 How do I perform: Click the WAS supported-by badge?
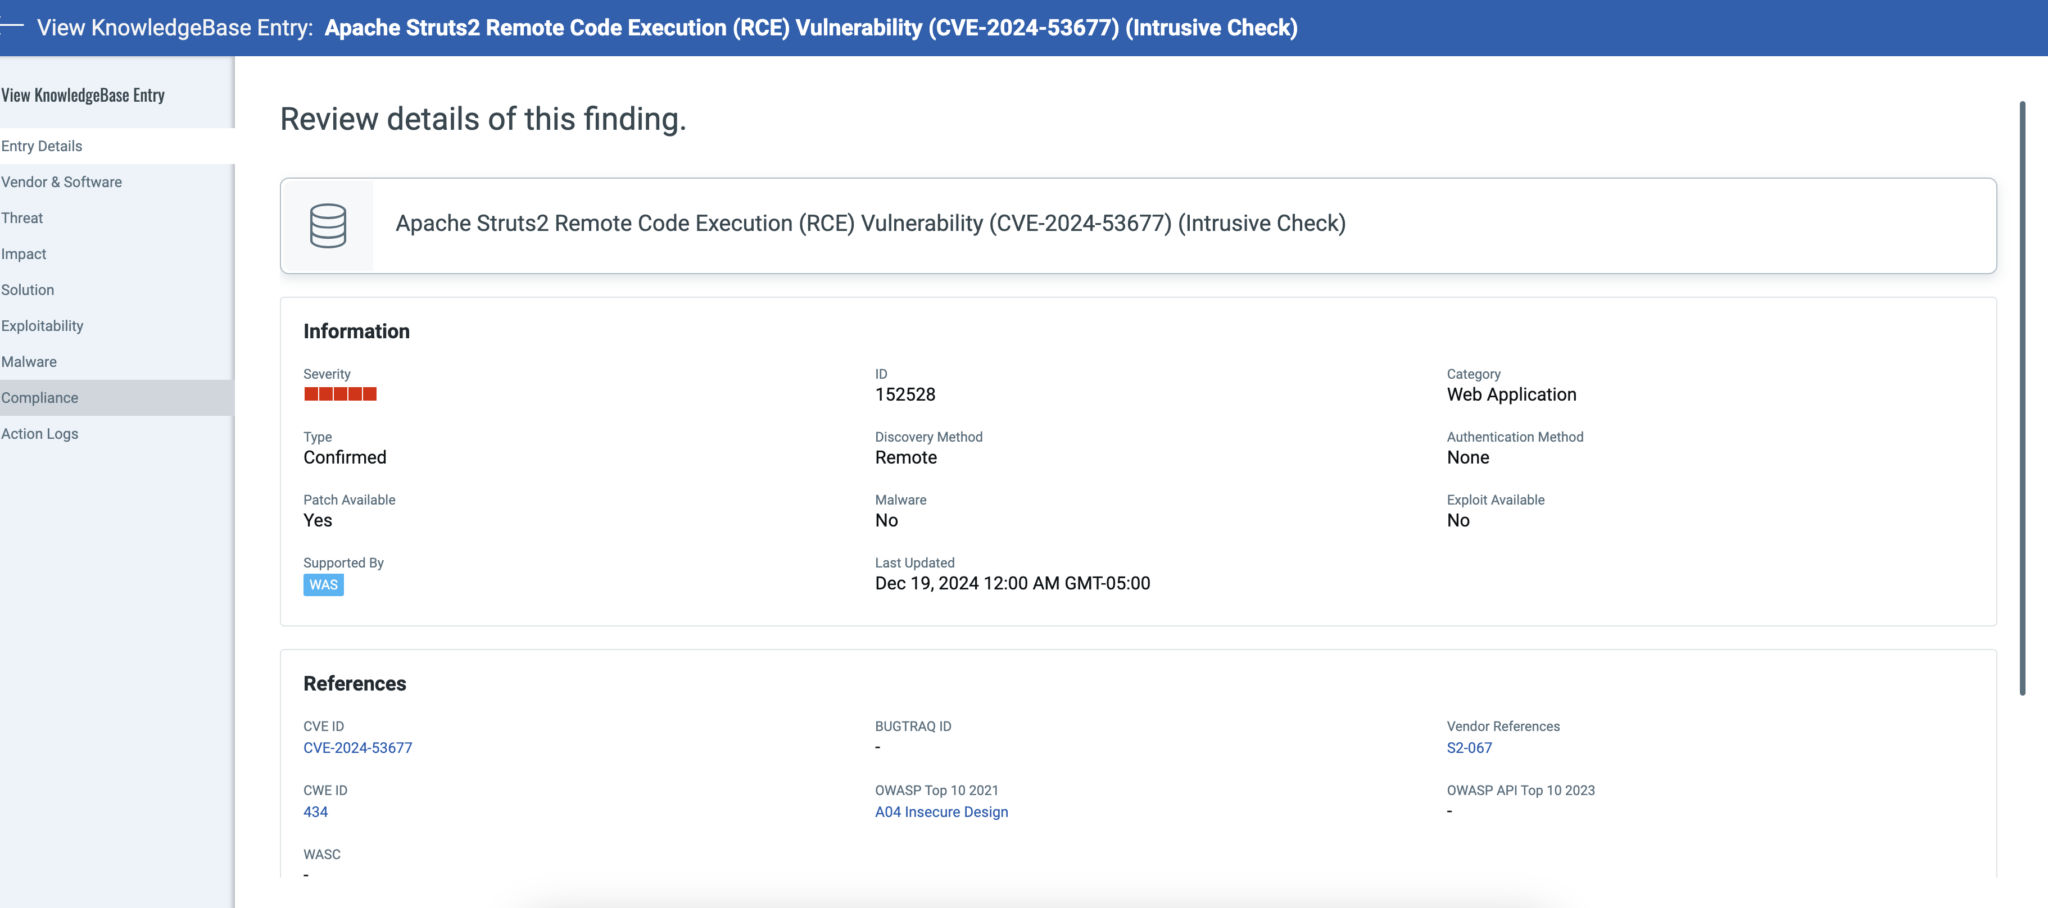pos(322,585)
